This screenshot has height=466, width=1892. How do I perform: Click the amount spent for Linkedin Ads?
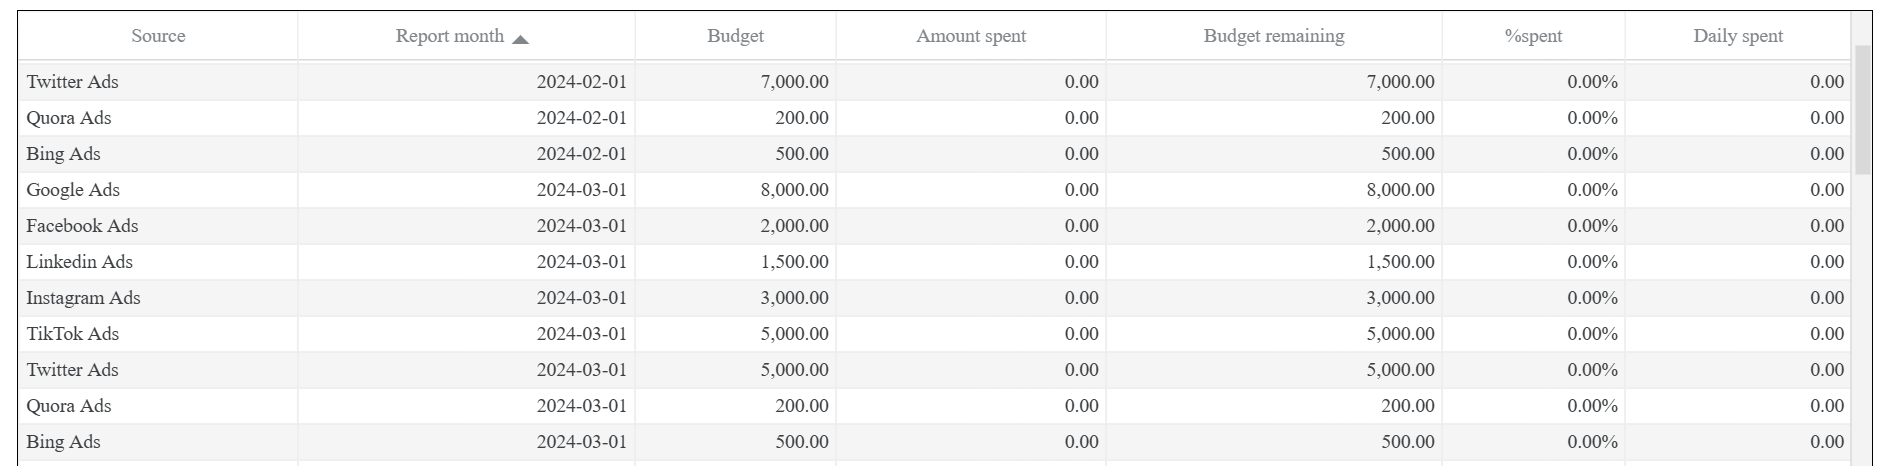coord(1081,262)
